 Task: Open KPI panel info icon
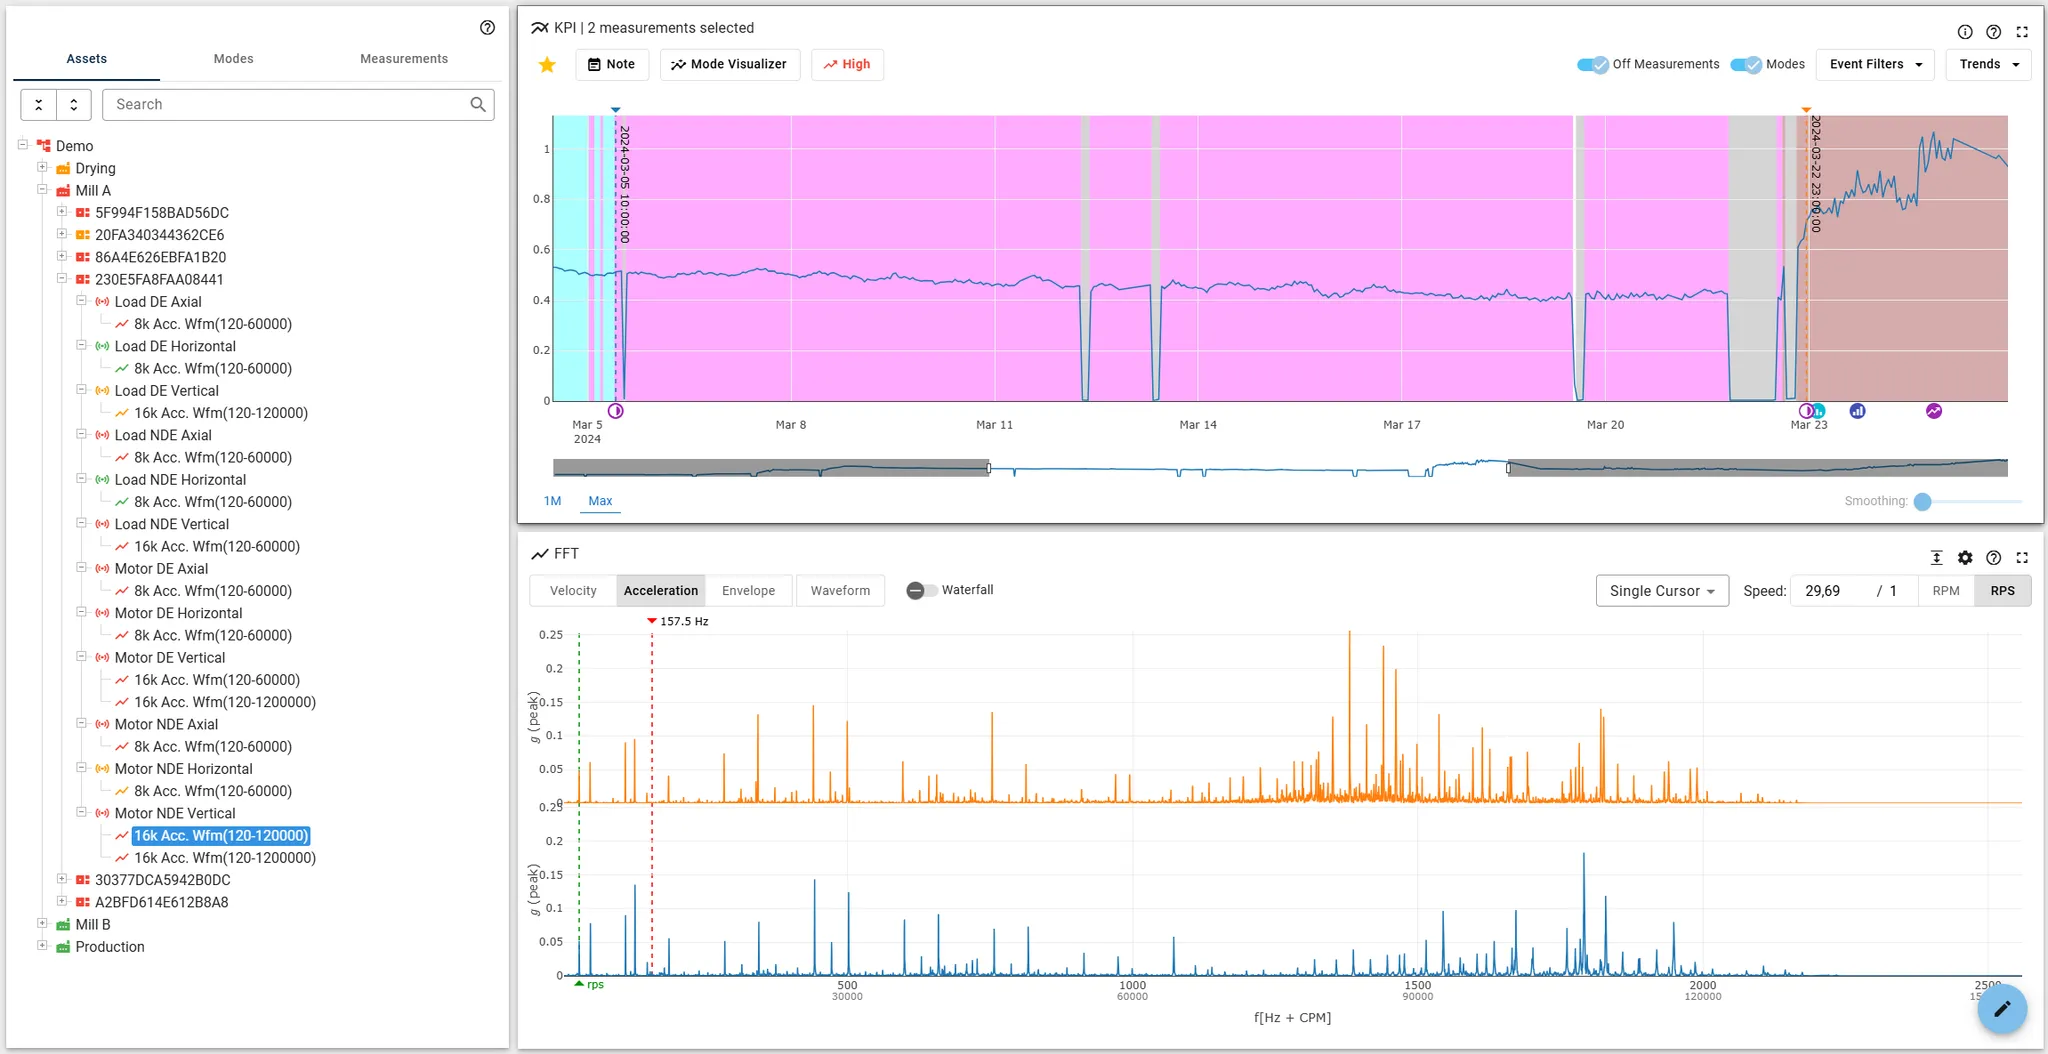[1965, 32]
